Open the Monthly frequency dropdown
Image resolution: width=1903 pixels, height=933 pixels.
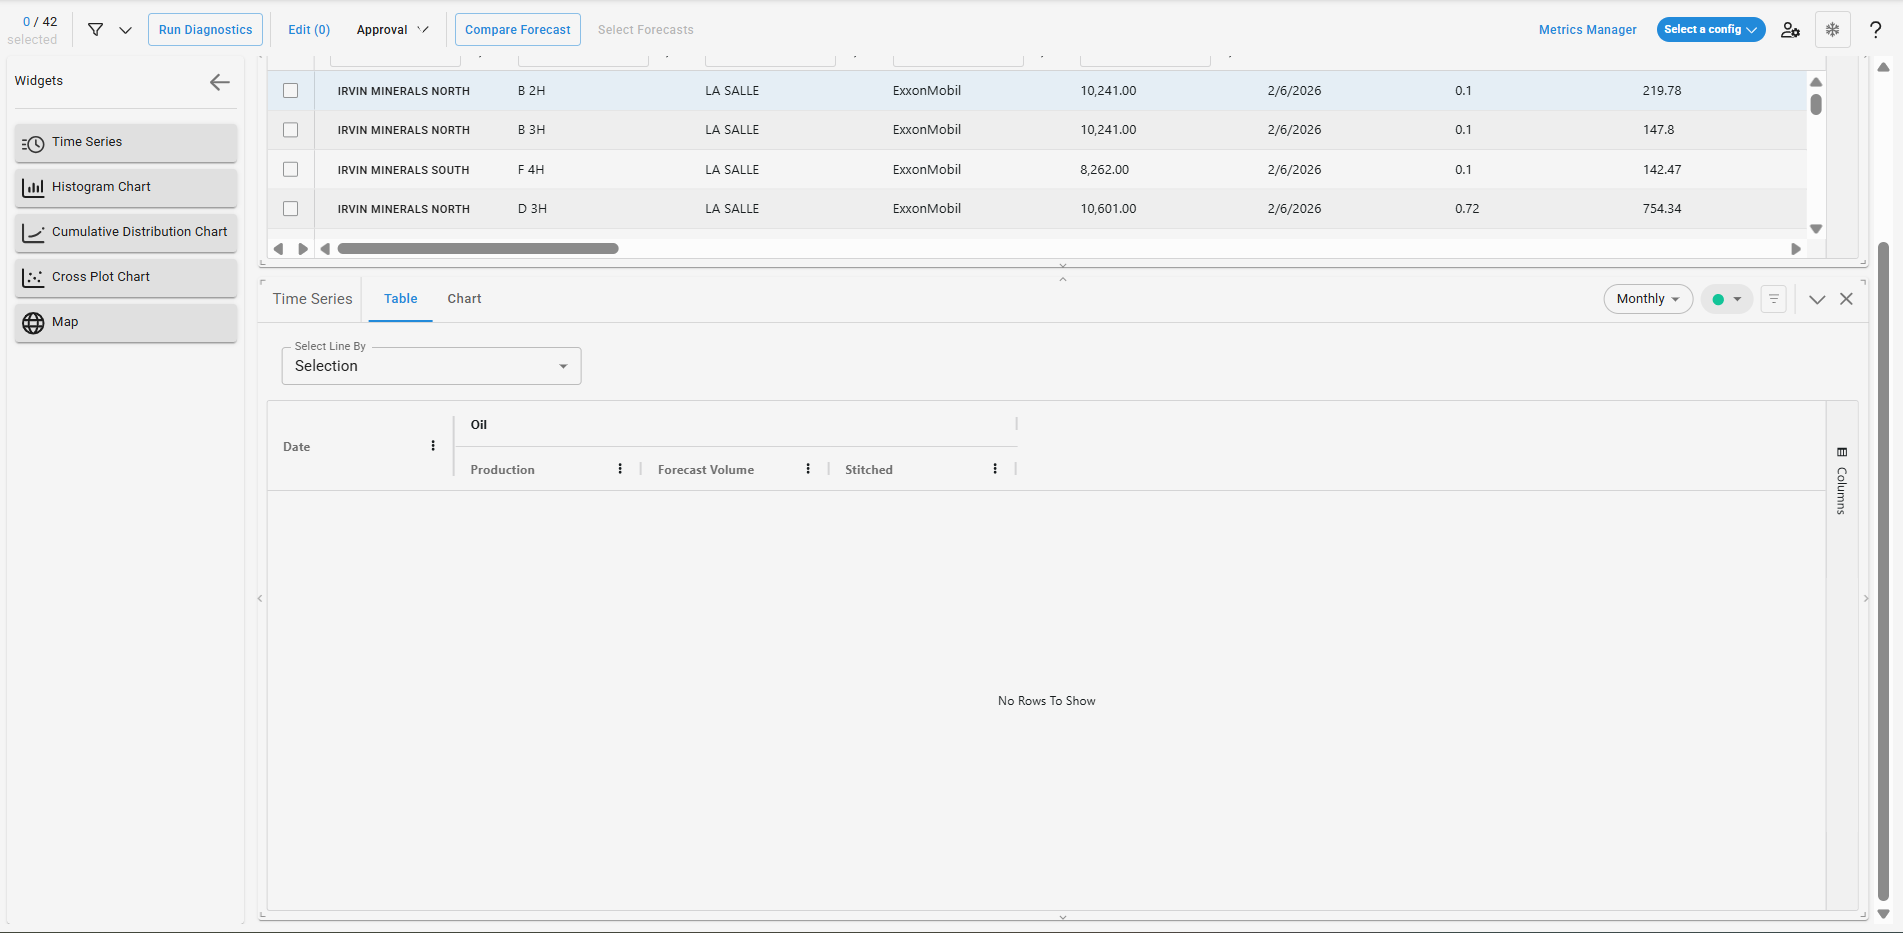point(1647,299)
